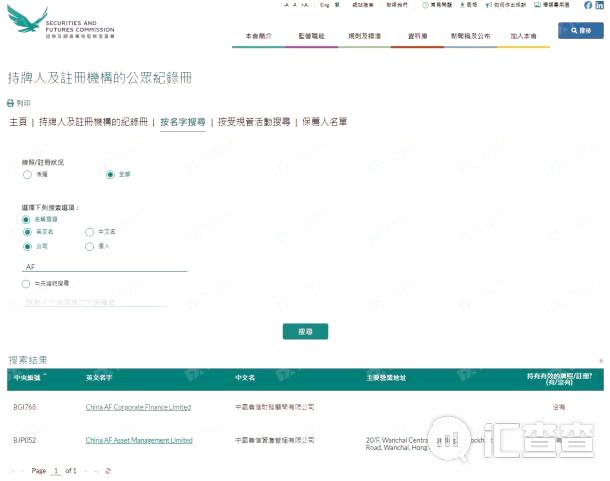
Task: Select the 全部 licence status radio
Action: tap(110, 174)
